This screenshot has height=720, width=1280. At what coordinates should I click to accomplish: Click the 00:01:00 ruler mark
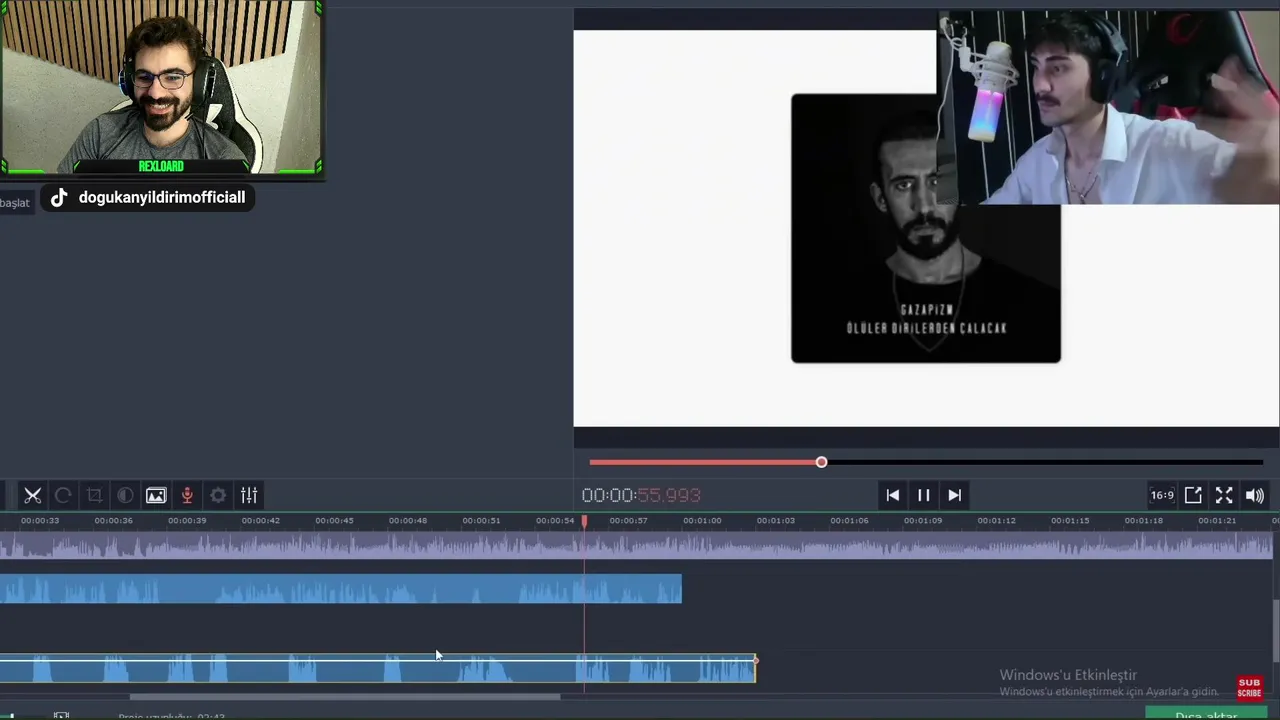point(702,521)
